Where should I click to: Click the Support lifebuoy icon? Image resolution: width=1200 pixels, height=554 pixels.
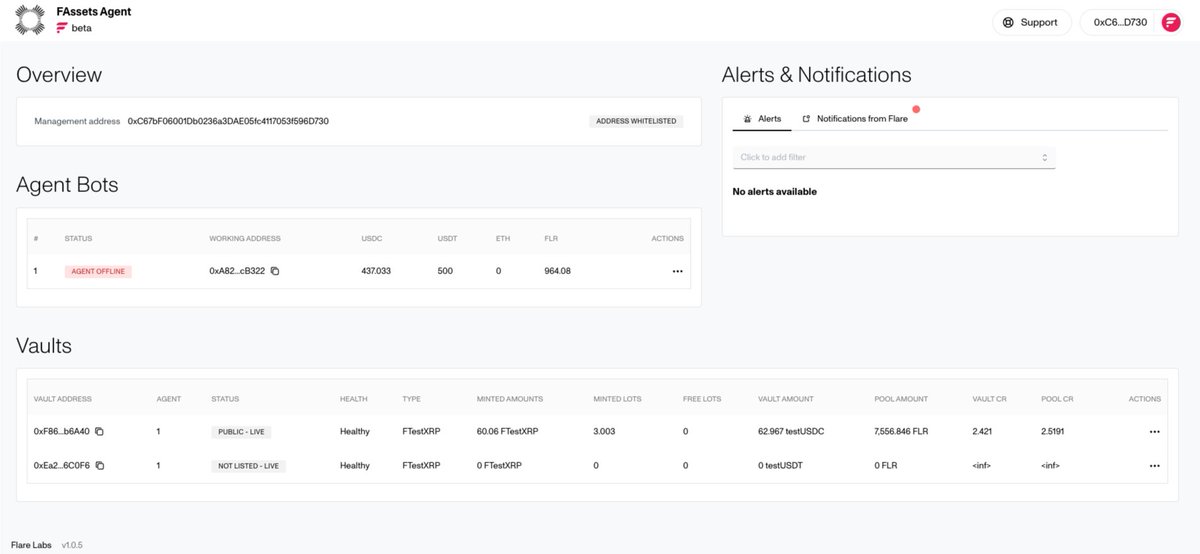pyautogui.click(x=1008, y=22)
